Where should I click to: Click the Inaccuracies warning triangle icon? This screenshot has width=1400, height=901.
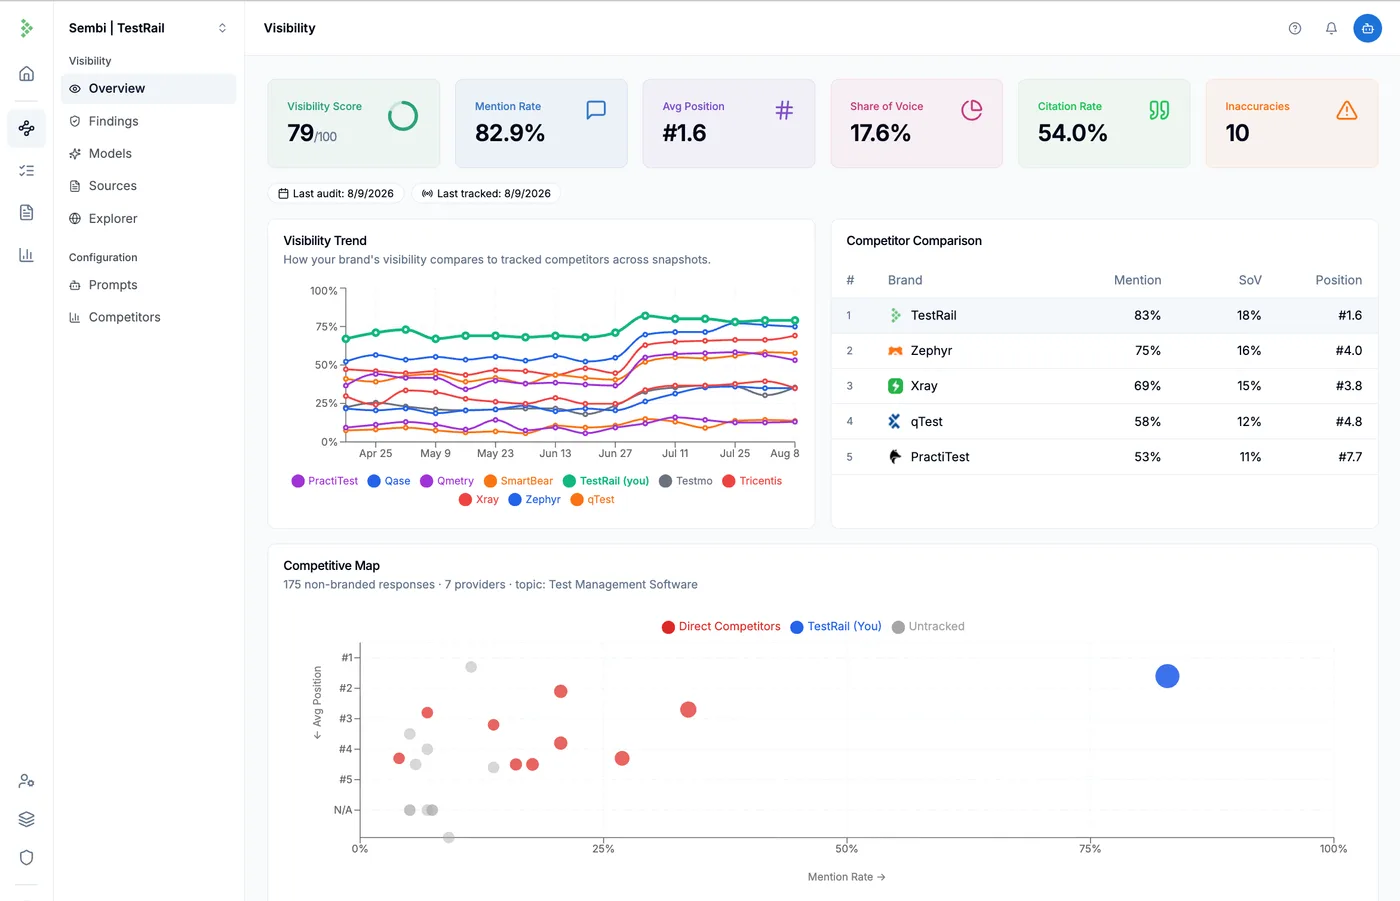click(x=1347, y=110)
